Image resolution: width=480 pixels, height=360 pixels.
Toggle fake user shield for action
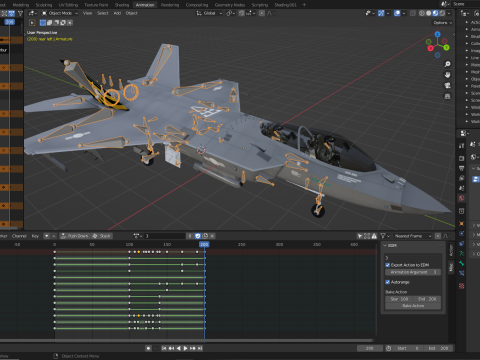click(198, 236)
